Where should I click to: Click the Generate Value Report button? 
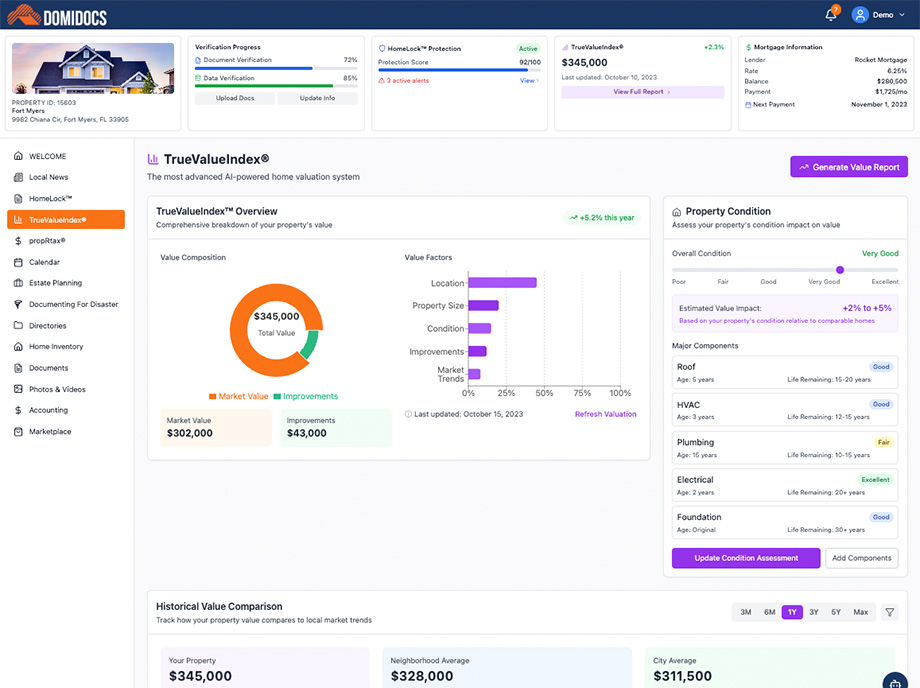pos(848,166)
